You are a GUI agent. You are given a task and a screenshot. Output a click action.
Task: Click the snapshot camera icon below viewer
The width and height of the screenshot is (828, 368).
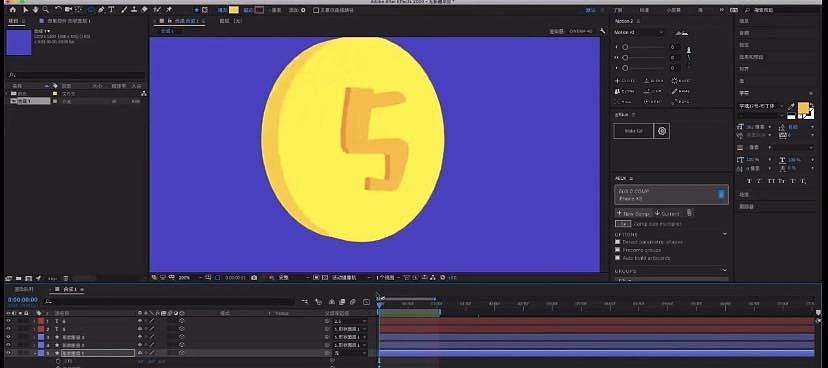click(254, 277)
